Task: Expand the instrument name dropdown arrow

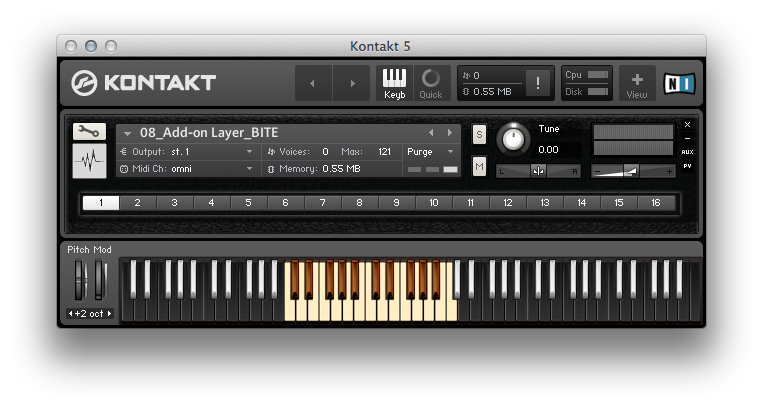Action: [127, 133]
